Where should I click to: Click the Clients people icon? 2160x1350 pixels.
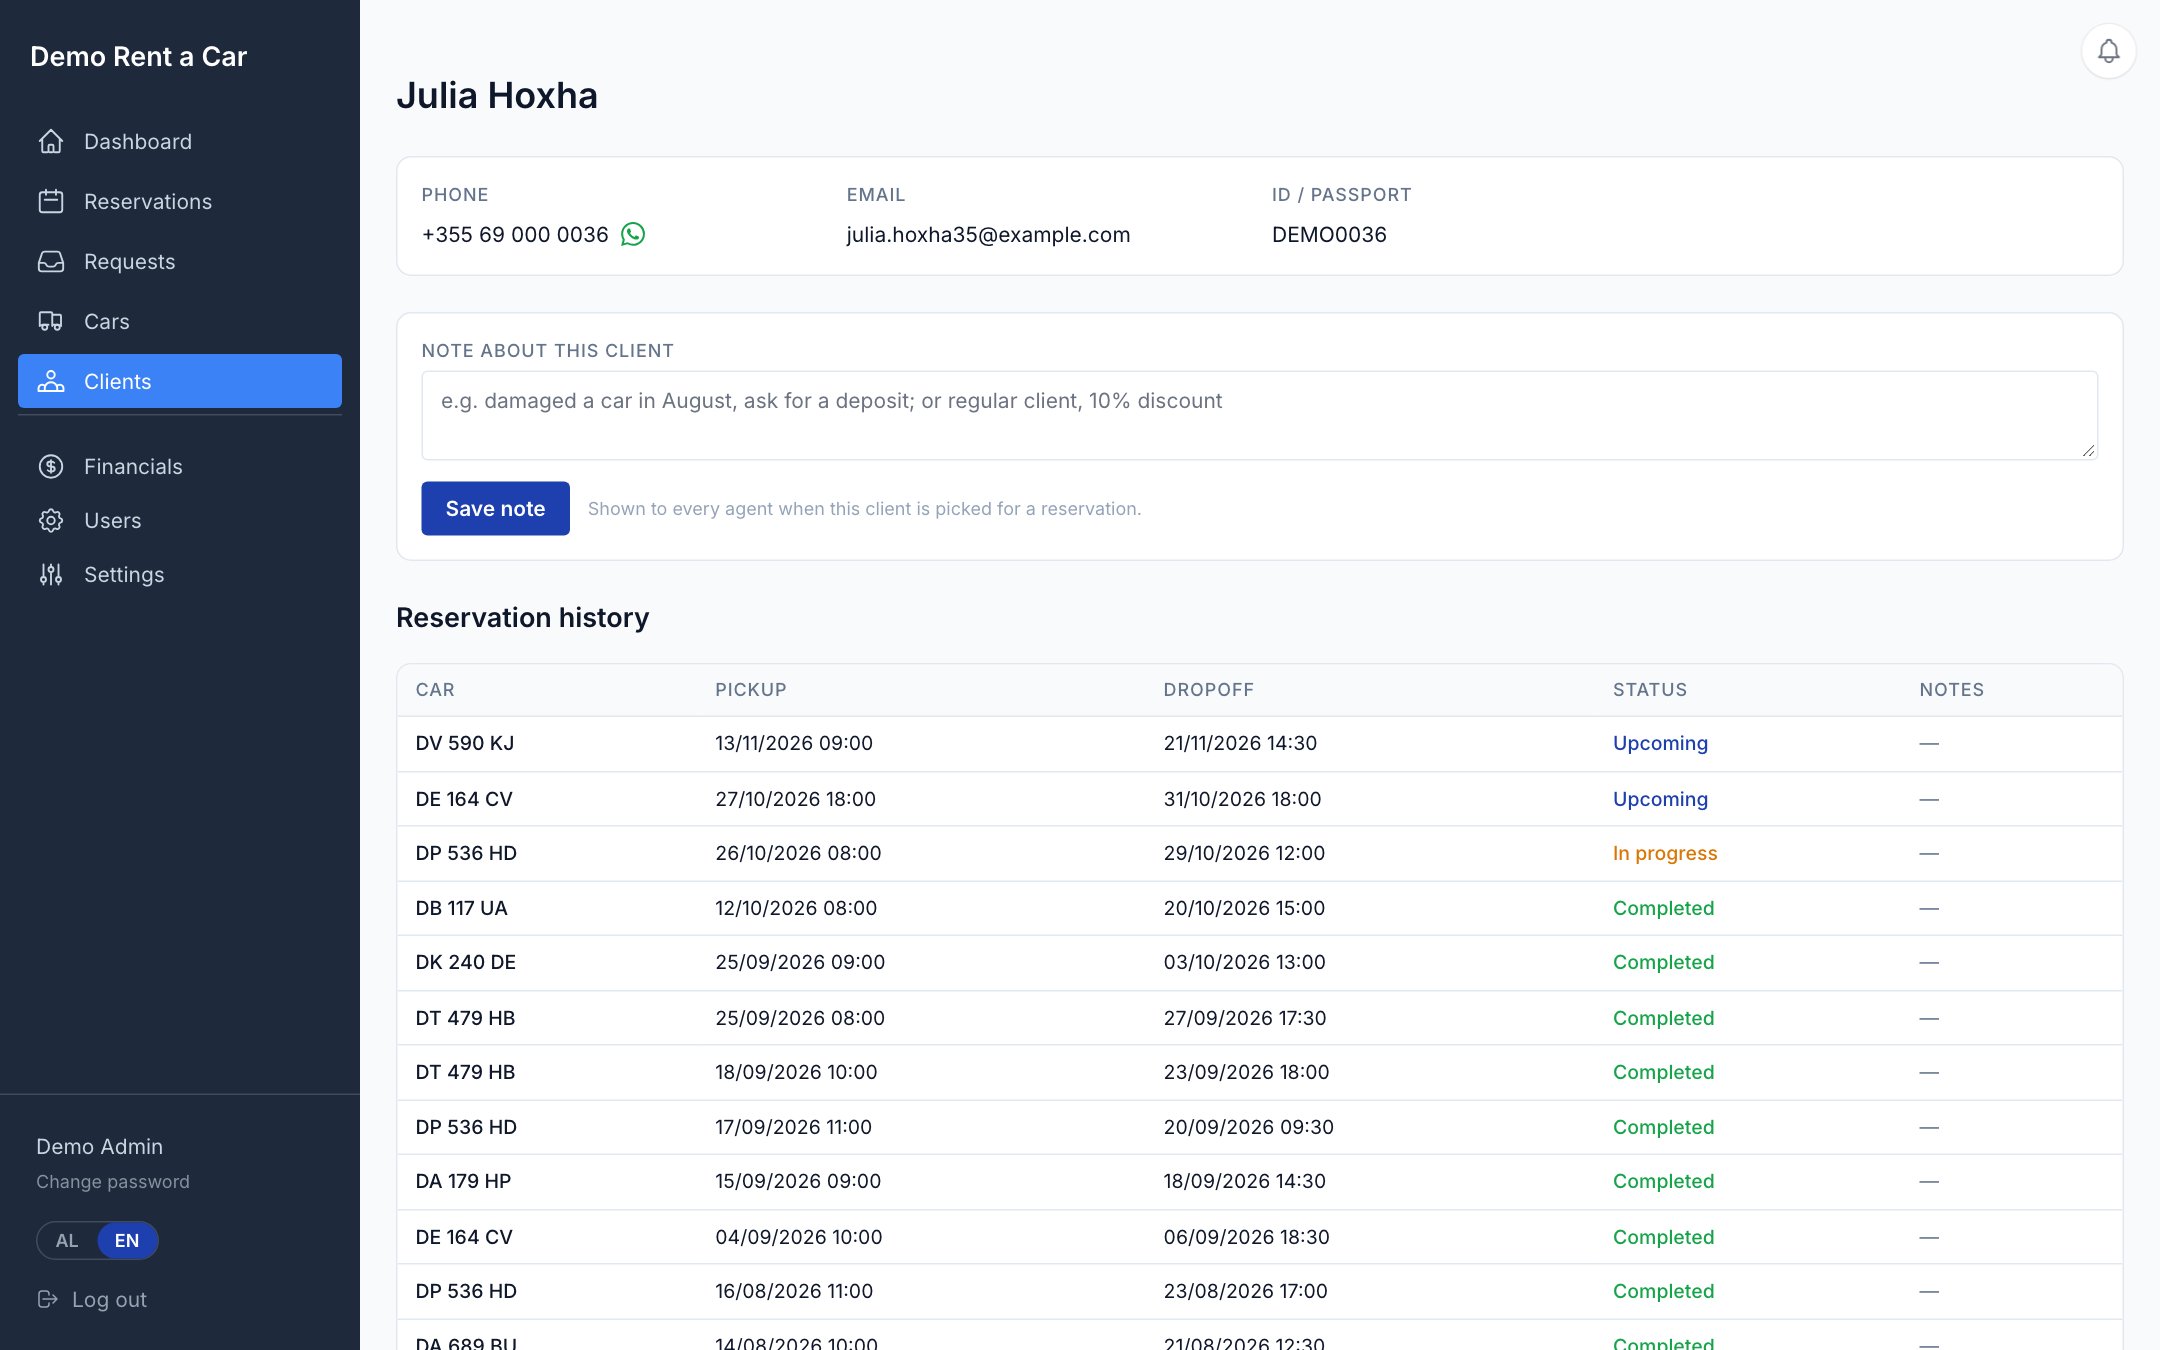[51, 381]
